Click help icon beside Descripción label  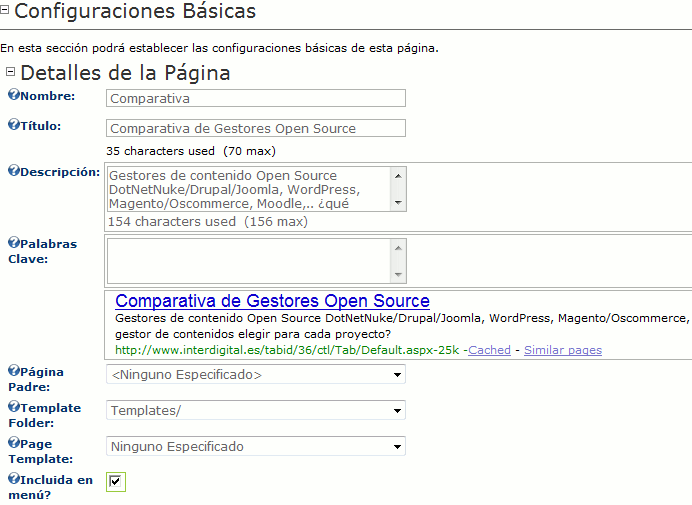click(14, 170)
